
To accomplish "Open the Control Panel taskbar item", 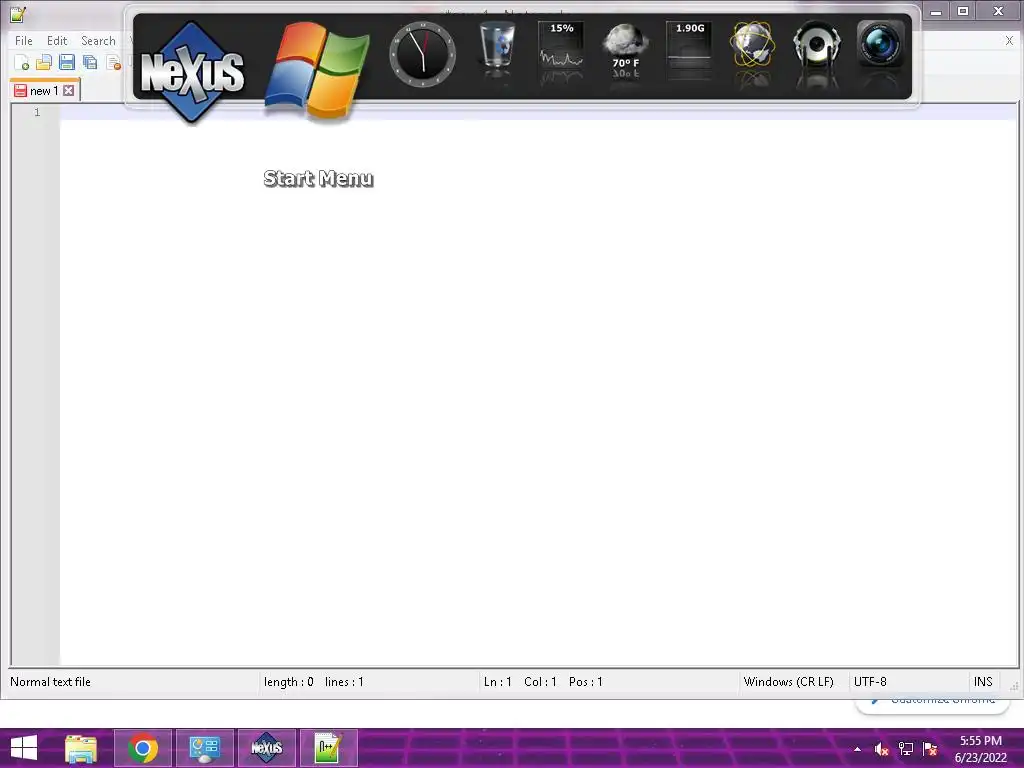I will [x=204, y=748].
